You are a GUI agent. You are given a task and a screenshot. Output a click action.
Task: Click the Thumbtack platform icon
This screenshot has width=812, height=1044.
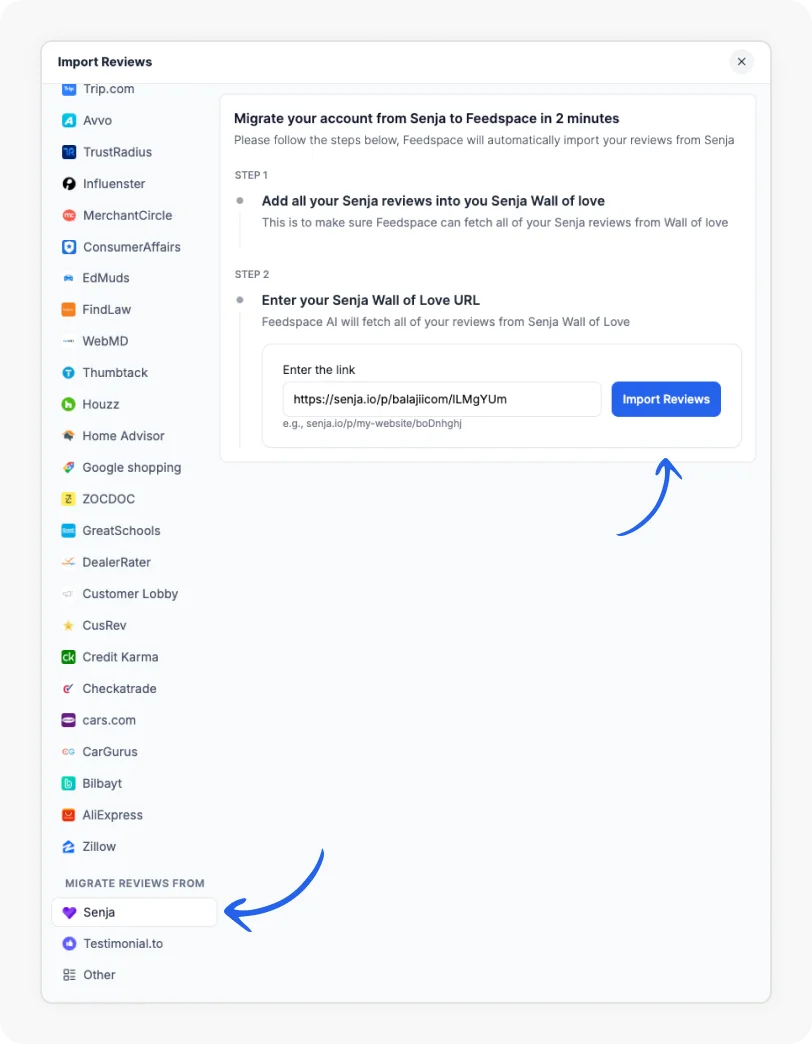[68, 372]
